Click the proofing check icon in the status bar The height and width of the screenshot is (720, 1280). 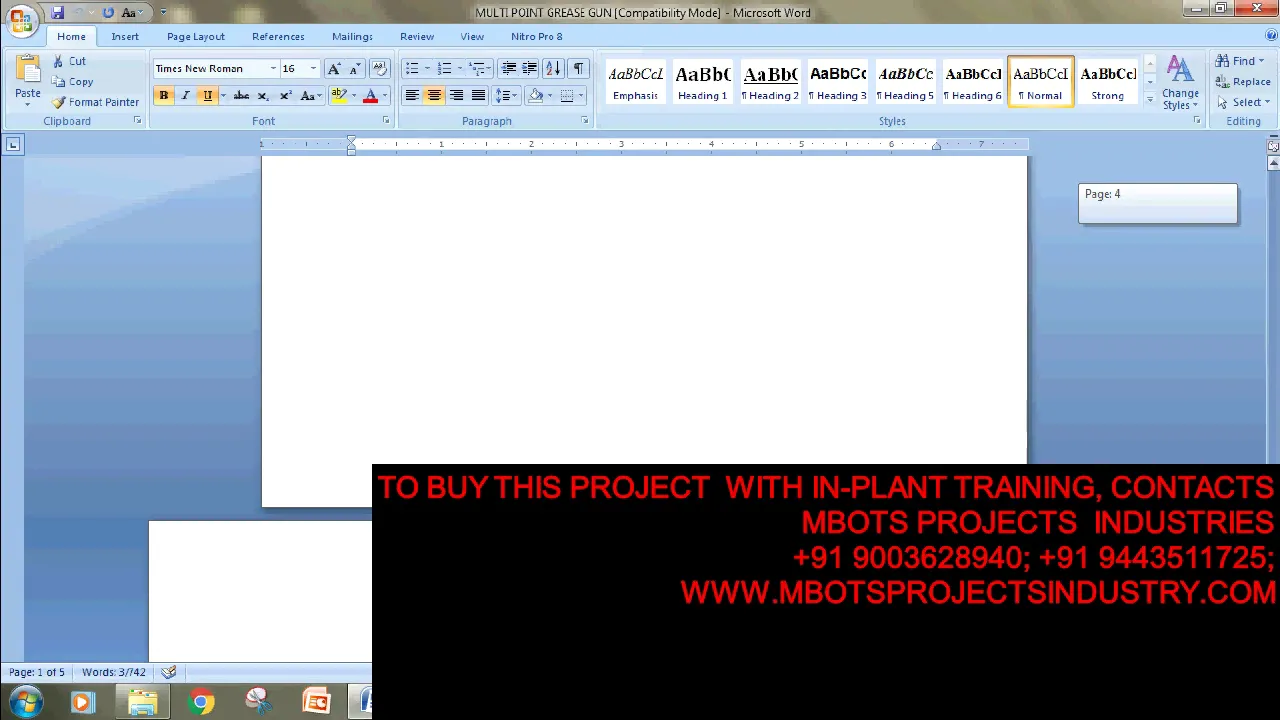point(169,672)
